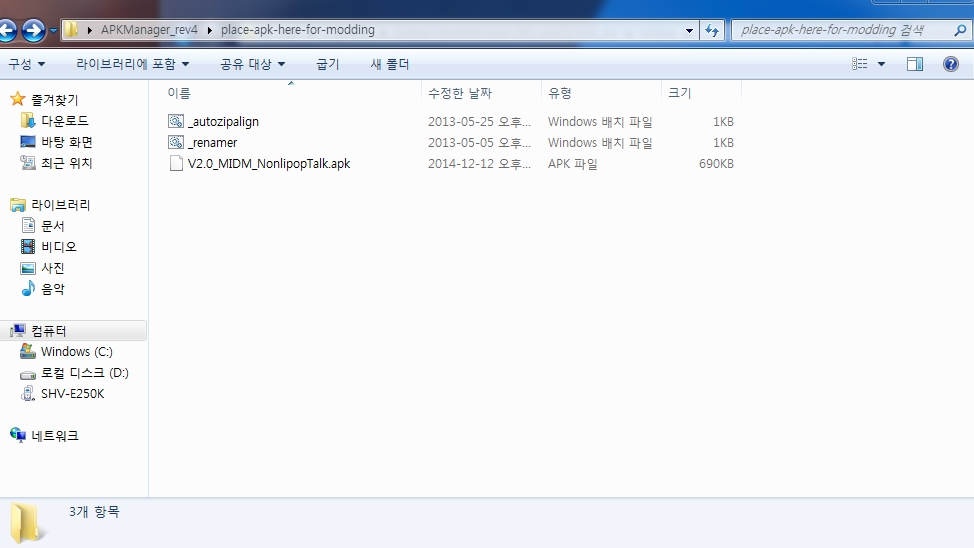Toggle the preview pane icon
The height and width of the screenshot is (548, 974).
click(x=914, y=64)
